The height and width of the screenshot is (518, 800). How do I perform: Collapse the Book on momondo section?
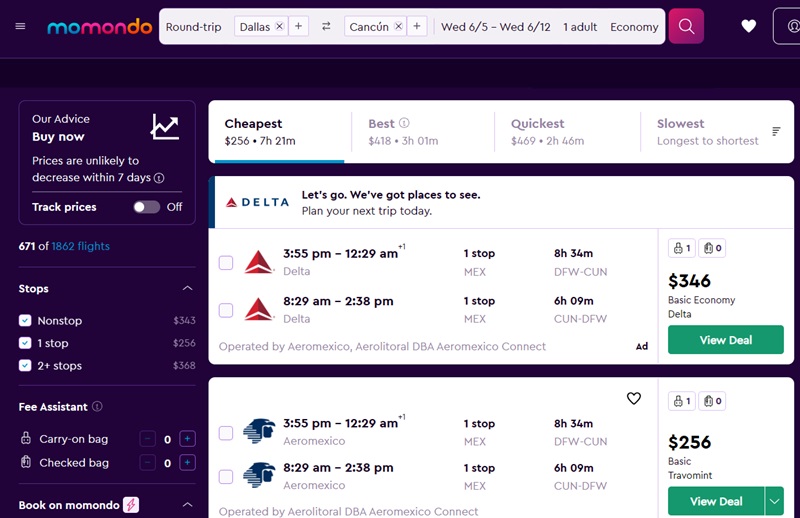(x=188, y=505)
